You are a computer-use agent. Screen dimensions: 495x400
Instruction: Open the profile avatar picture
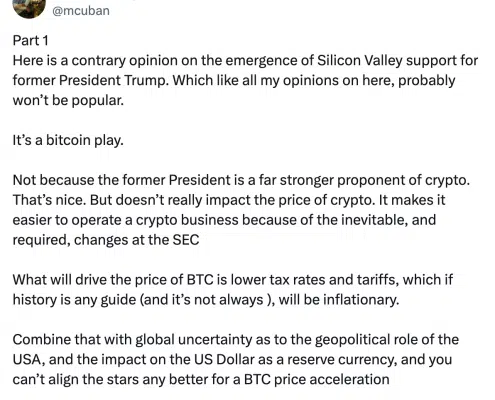[29, 7]
